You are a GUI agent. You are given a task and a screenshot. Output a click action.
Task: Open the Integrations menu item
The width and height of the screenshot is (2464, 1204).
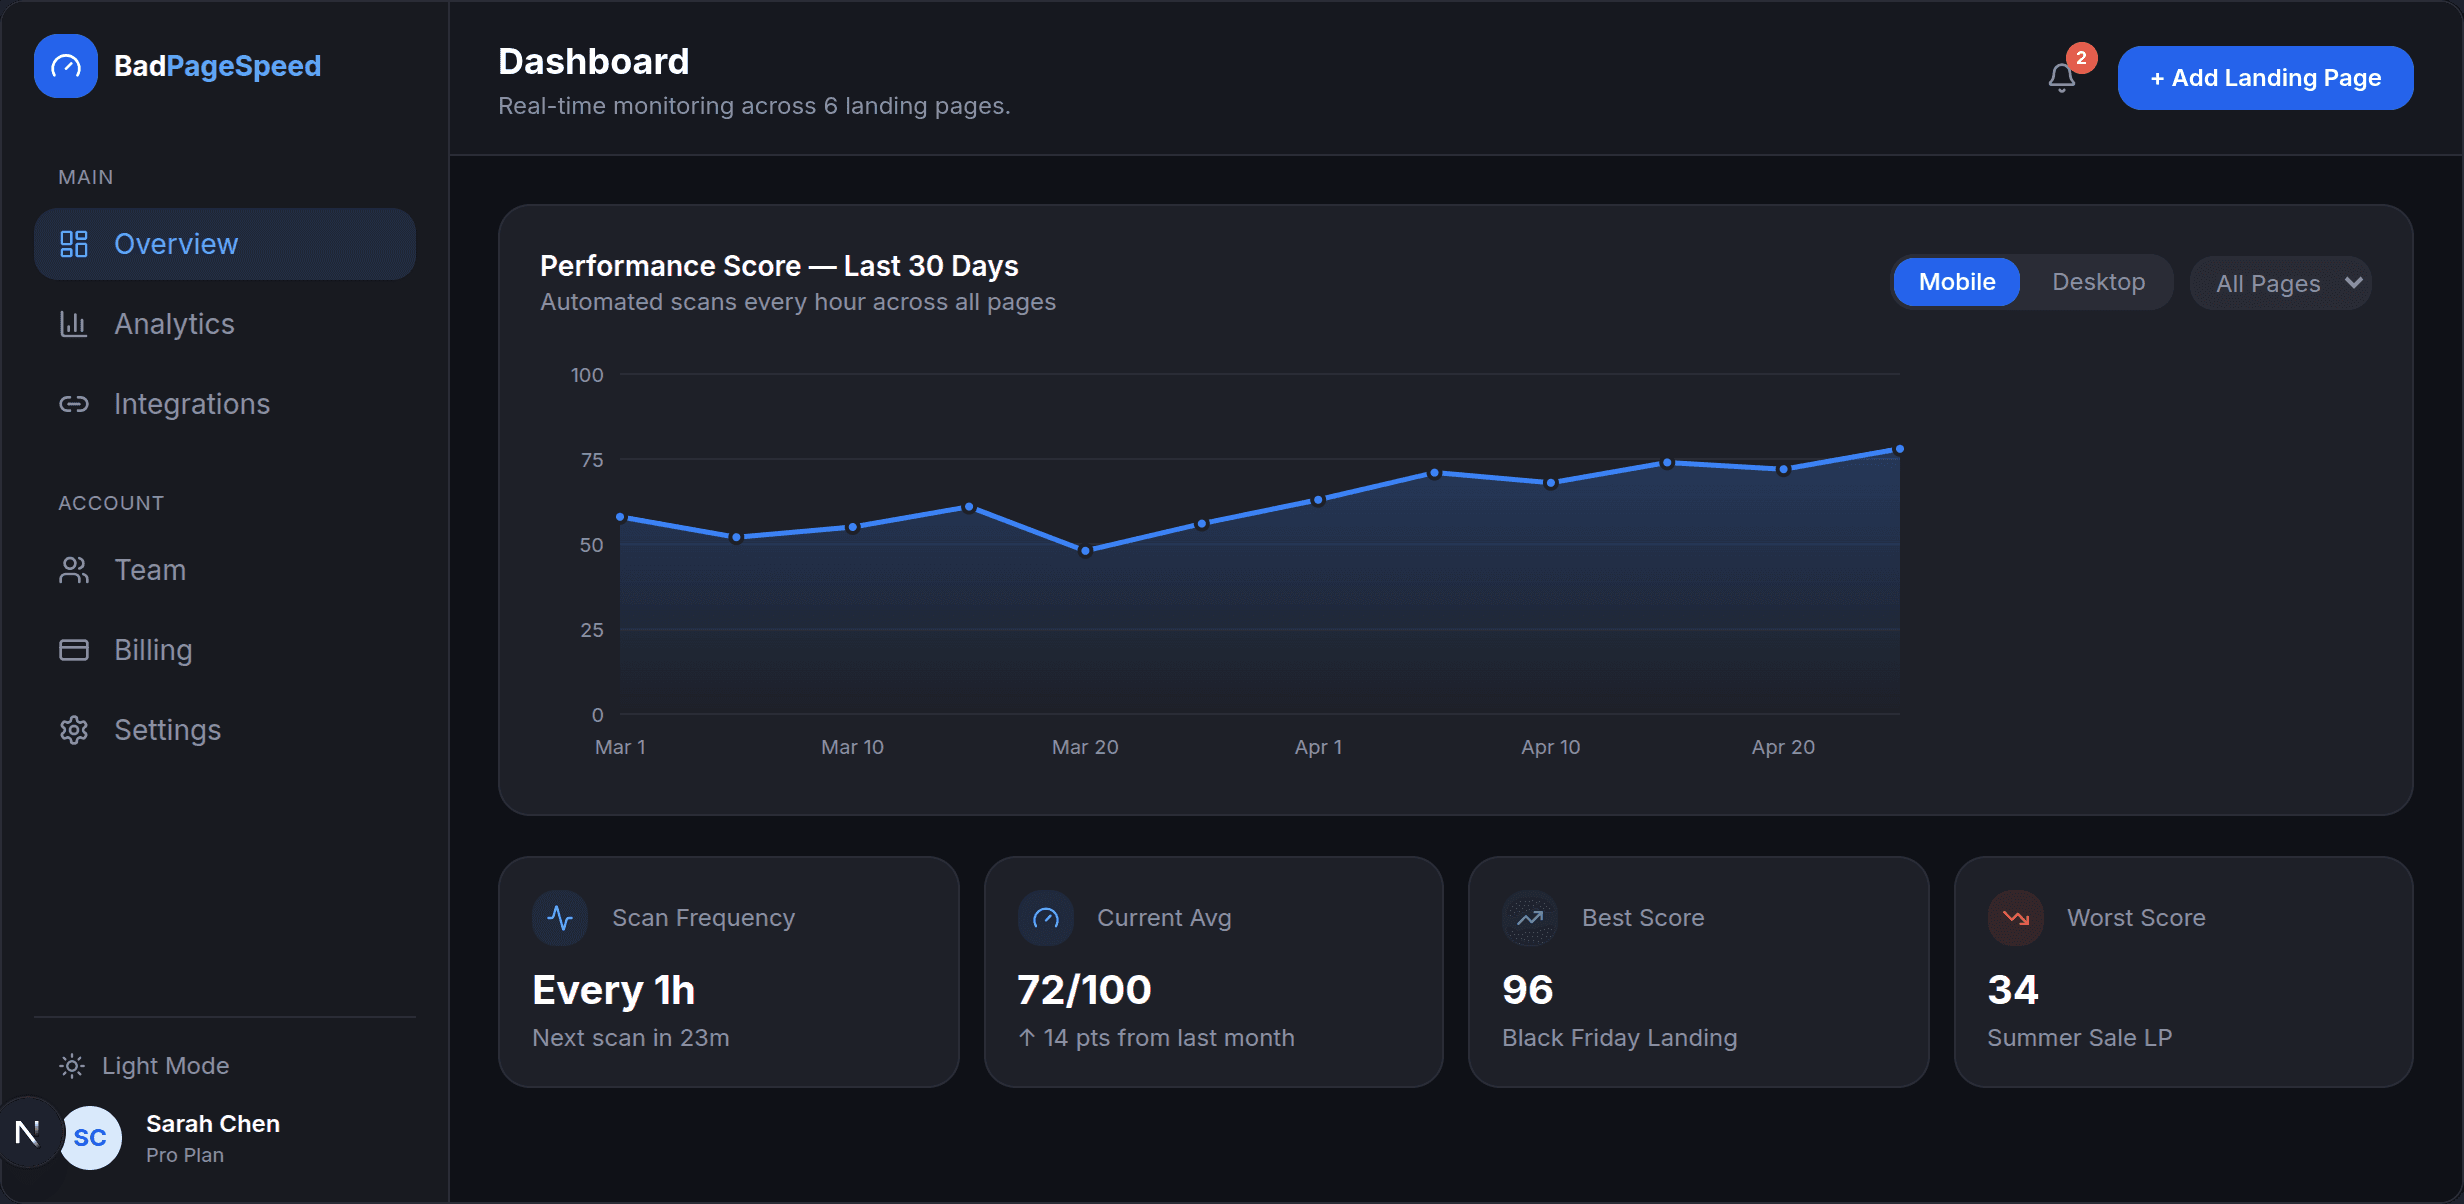(225, 404)
